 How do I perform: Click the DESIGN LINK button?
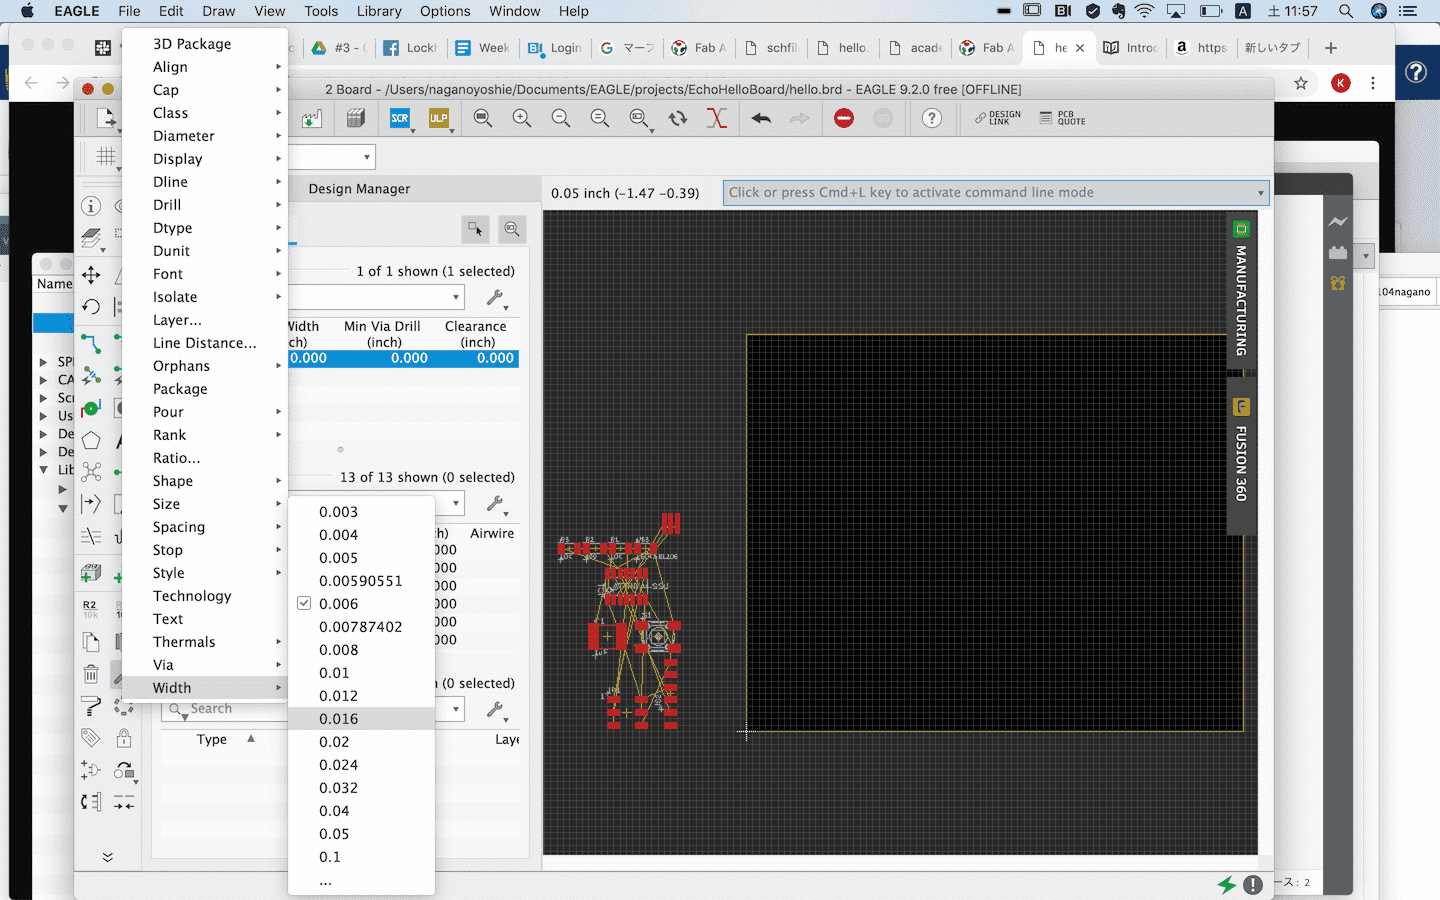click(x=998, y=118)
